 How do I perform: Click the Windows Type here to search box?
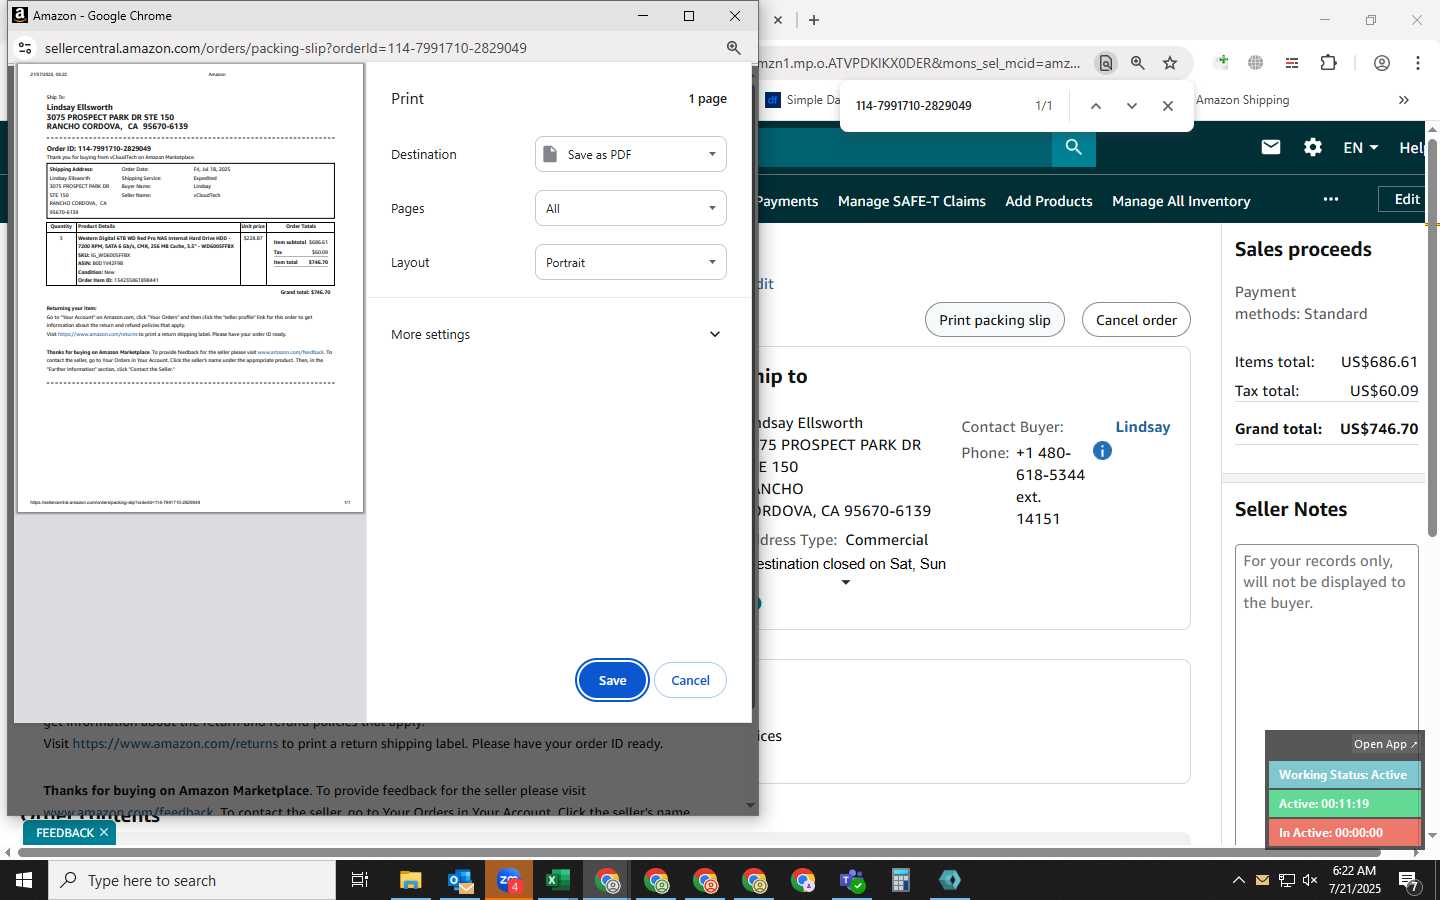coord(192,880)
